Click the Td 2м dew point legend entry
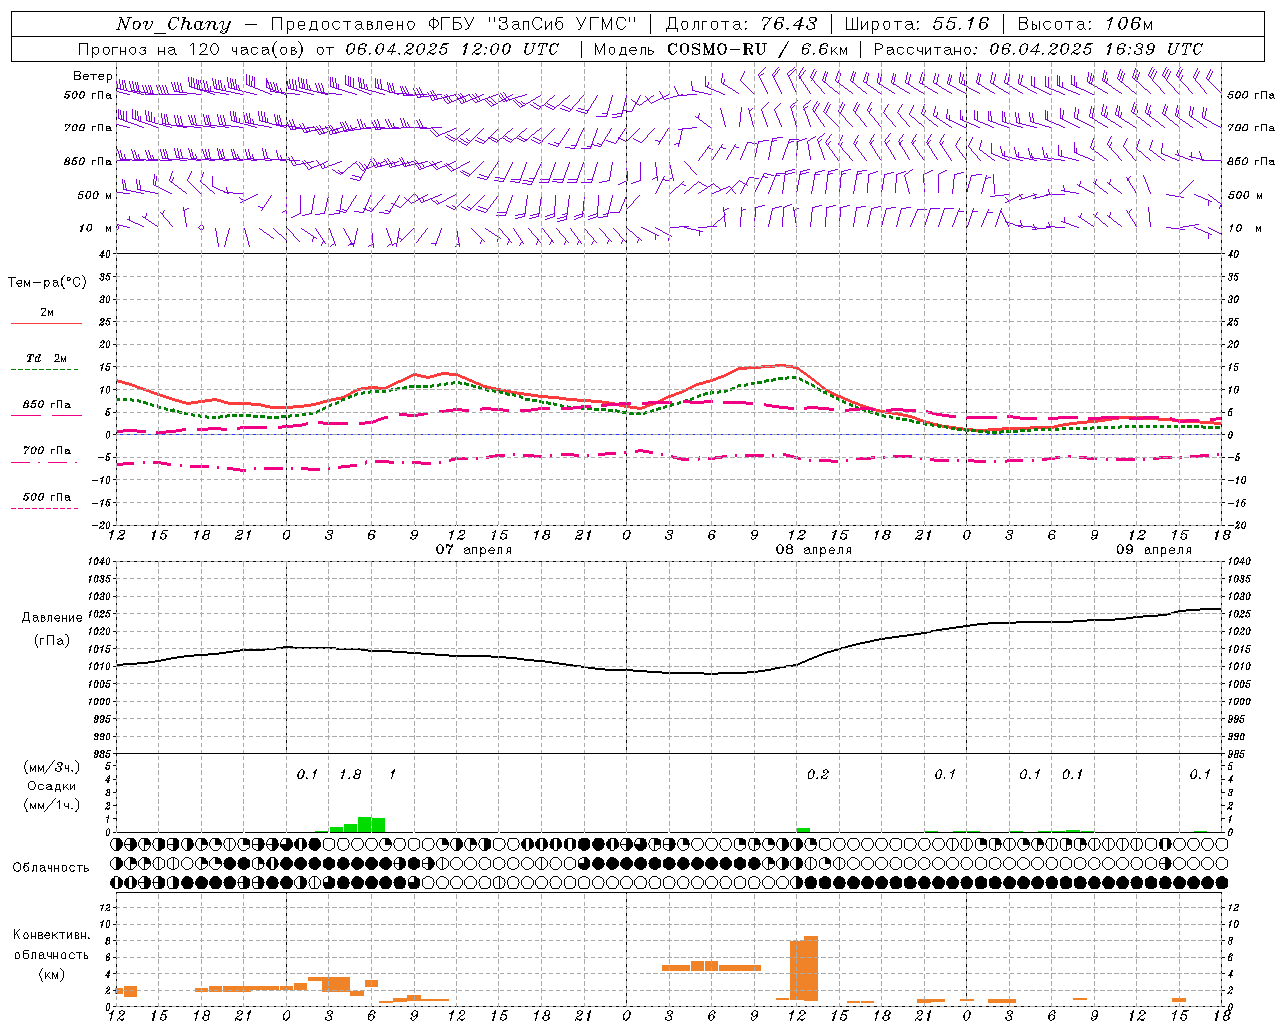This screenshot has height=1024, width=1280. [x=46, y=363]
